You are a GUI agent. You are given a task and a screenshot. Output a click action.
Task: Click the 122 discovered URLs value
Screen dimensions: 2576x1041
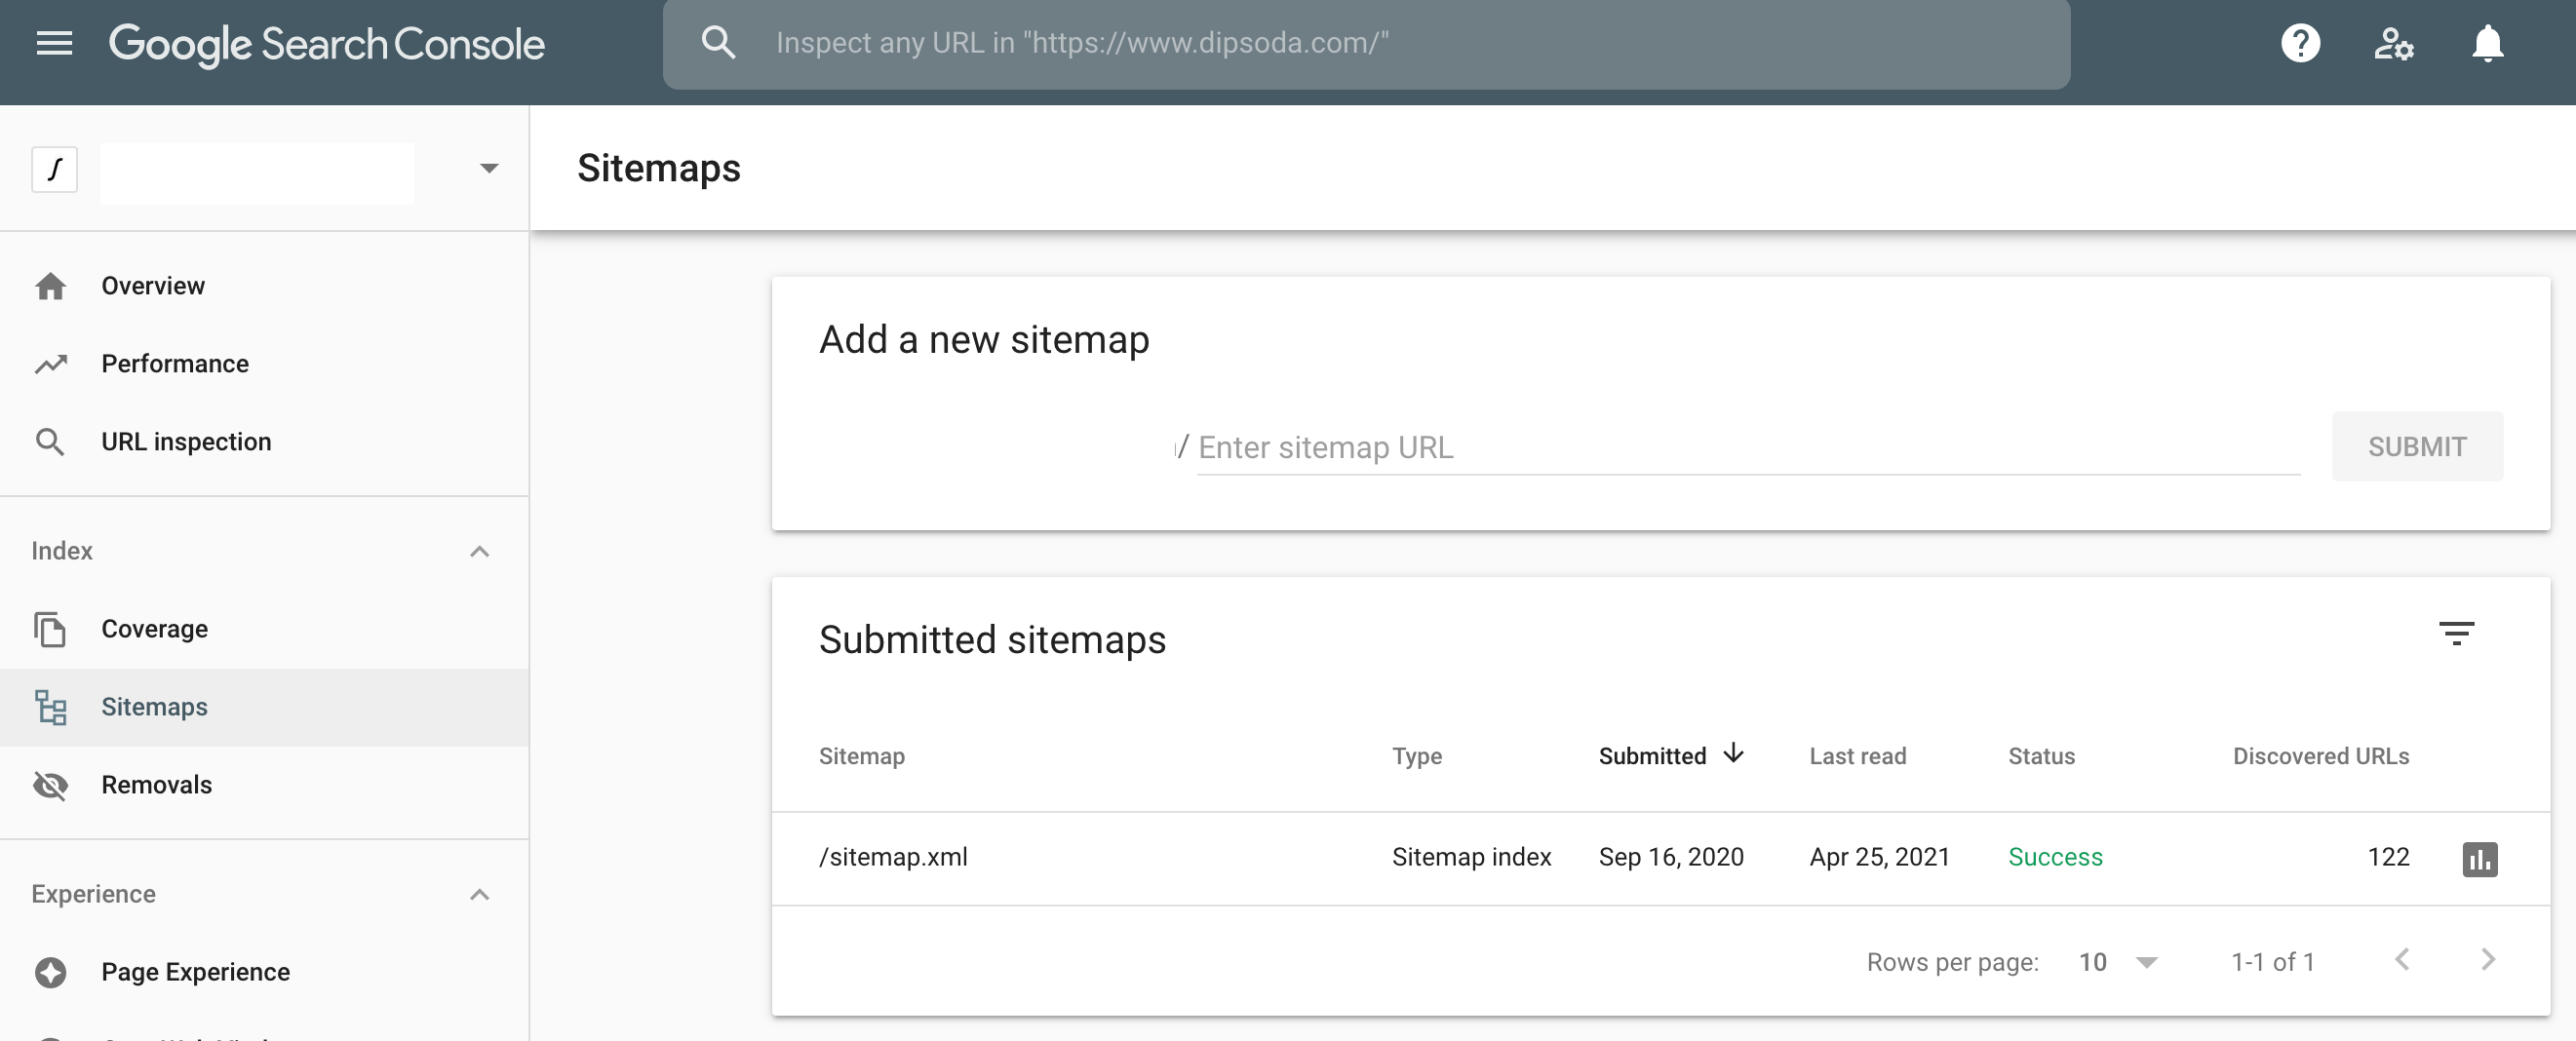(x=2388, y=857)
